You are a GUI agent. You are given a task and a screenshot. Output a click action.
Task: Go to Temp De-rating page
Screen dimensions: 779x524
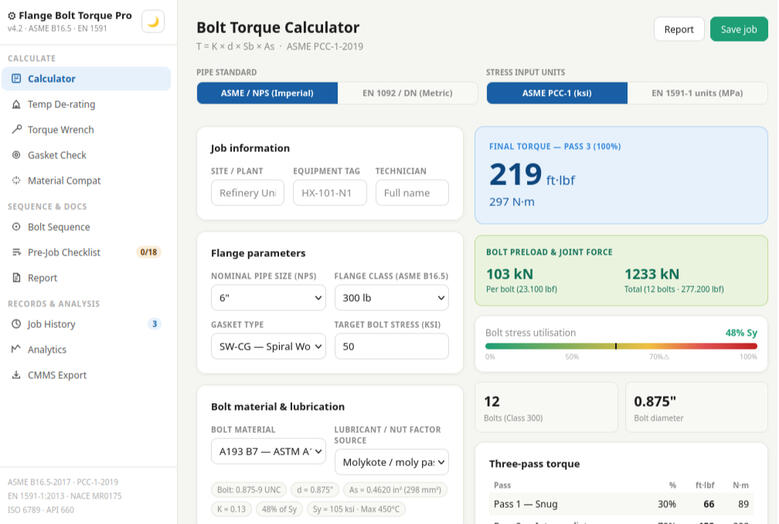click(86, 104)
